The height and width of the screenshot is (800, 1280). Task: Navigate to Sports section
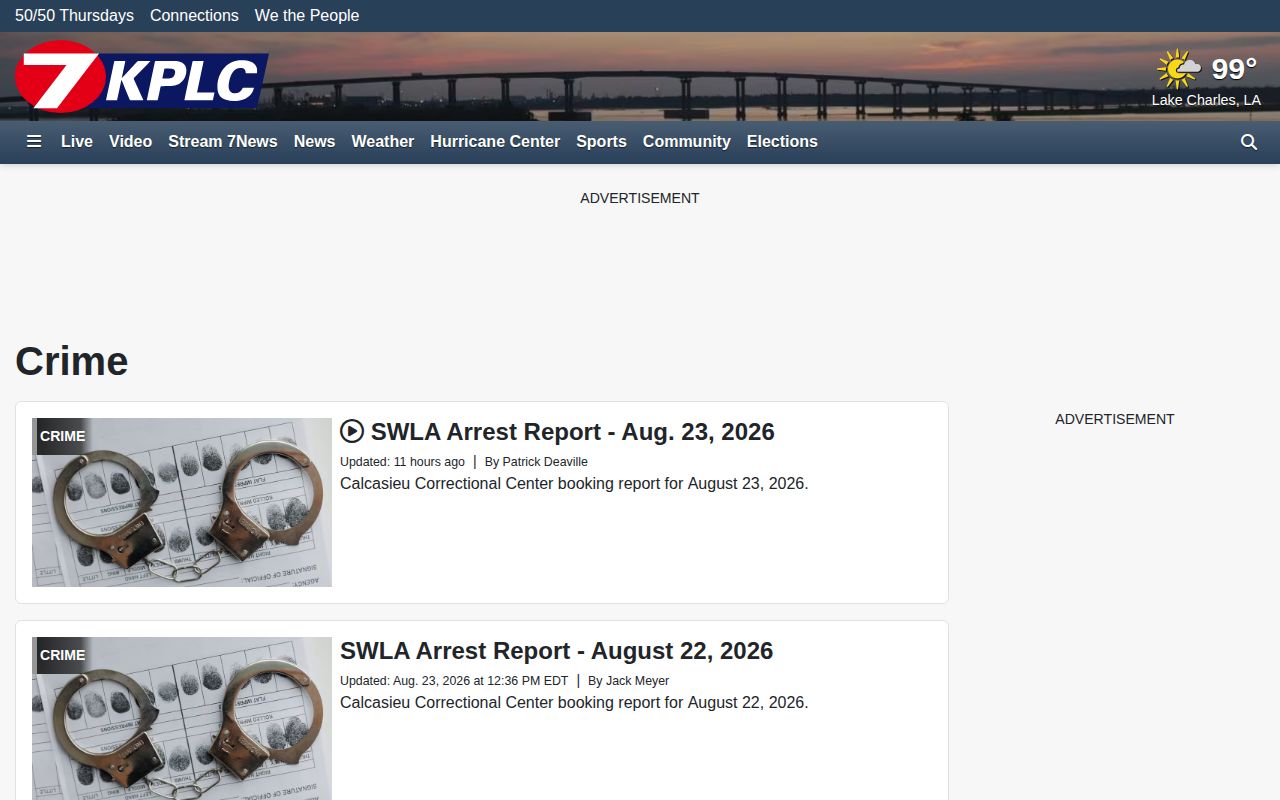601,142
